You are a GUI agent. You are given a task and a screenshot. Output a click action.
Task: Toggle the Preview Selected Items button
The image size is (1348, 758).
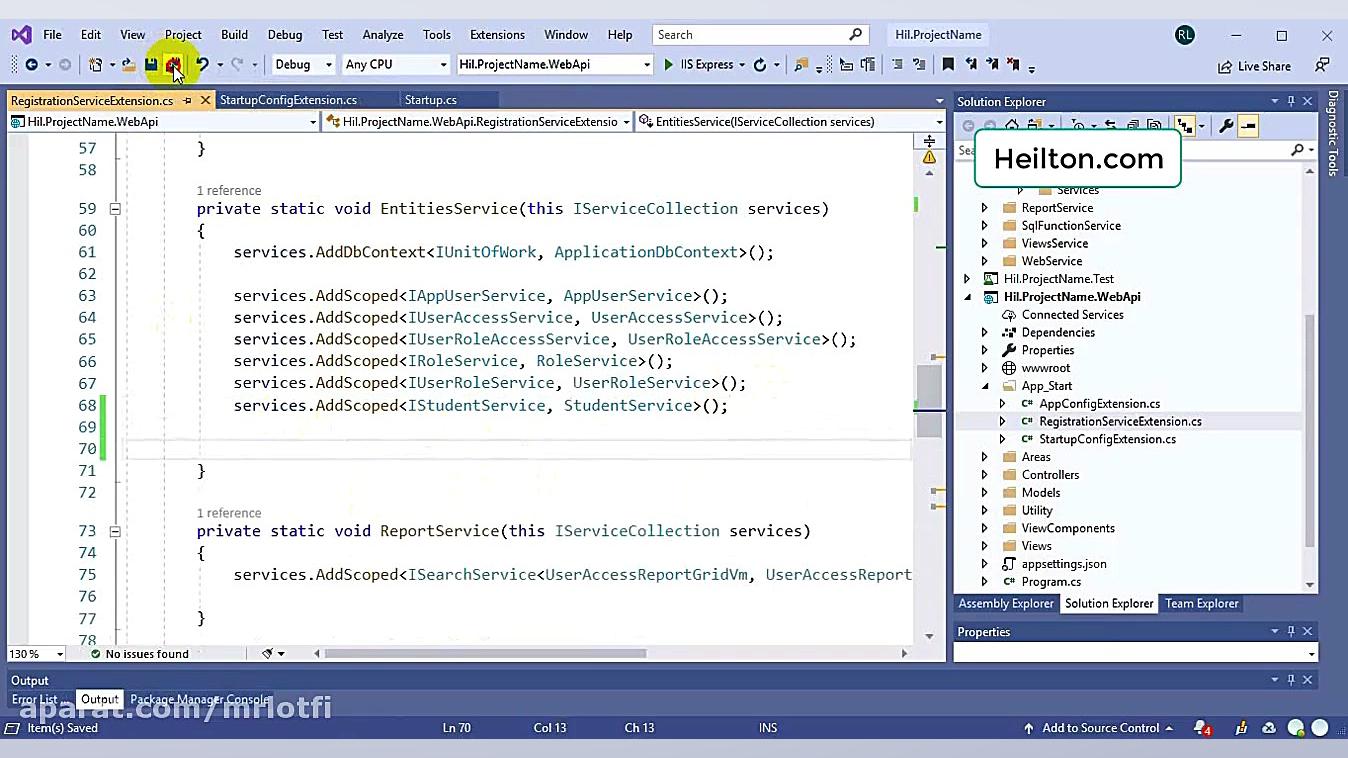pos(1248,126)
